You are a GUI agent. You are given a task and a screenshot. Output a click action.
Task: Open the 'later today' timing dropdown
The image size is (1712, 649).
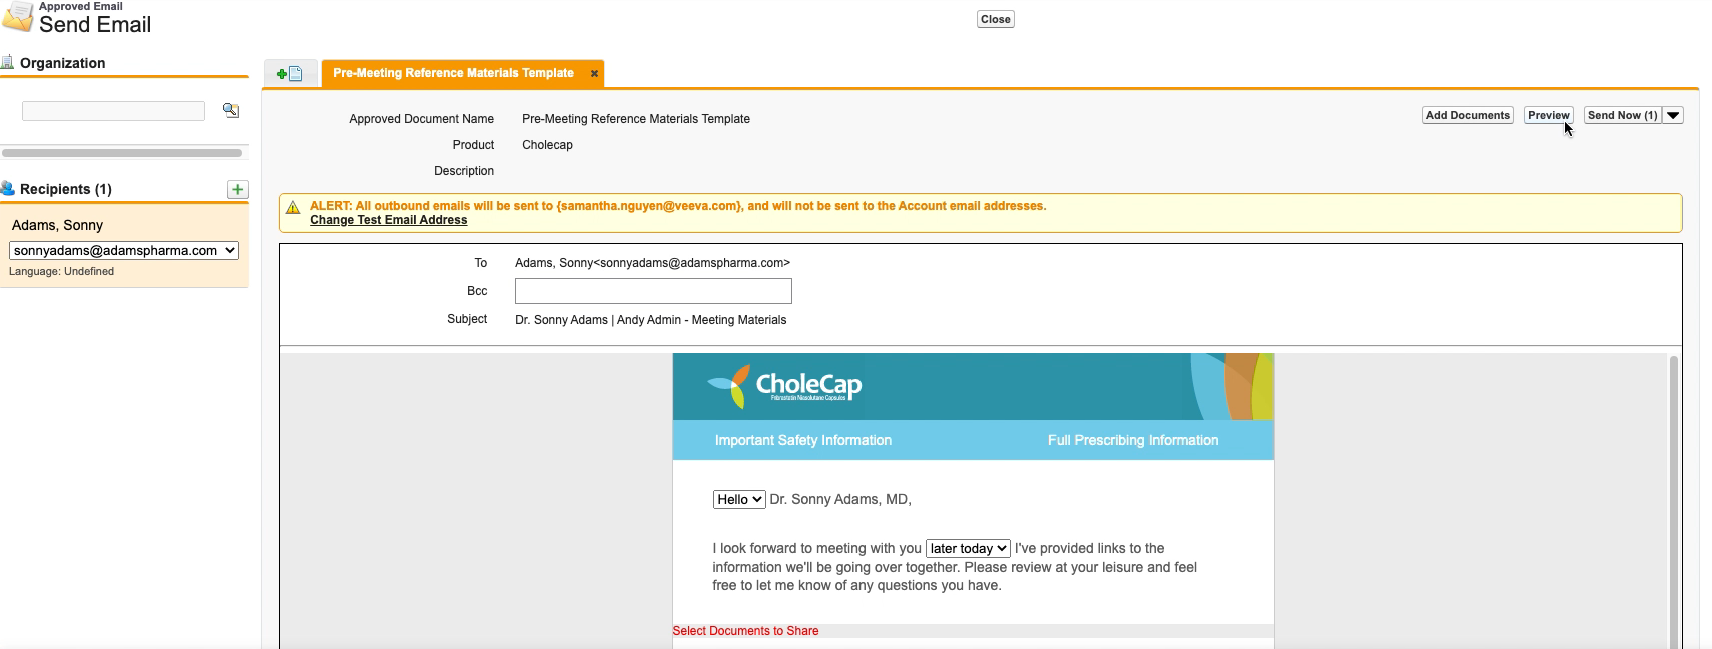(x=967, y=549)
